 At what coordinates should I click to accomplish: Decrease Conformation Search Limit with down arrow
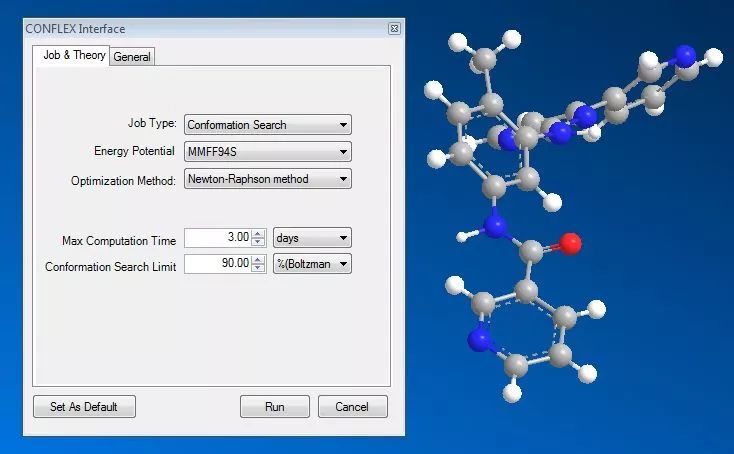[x=258, y=268]
